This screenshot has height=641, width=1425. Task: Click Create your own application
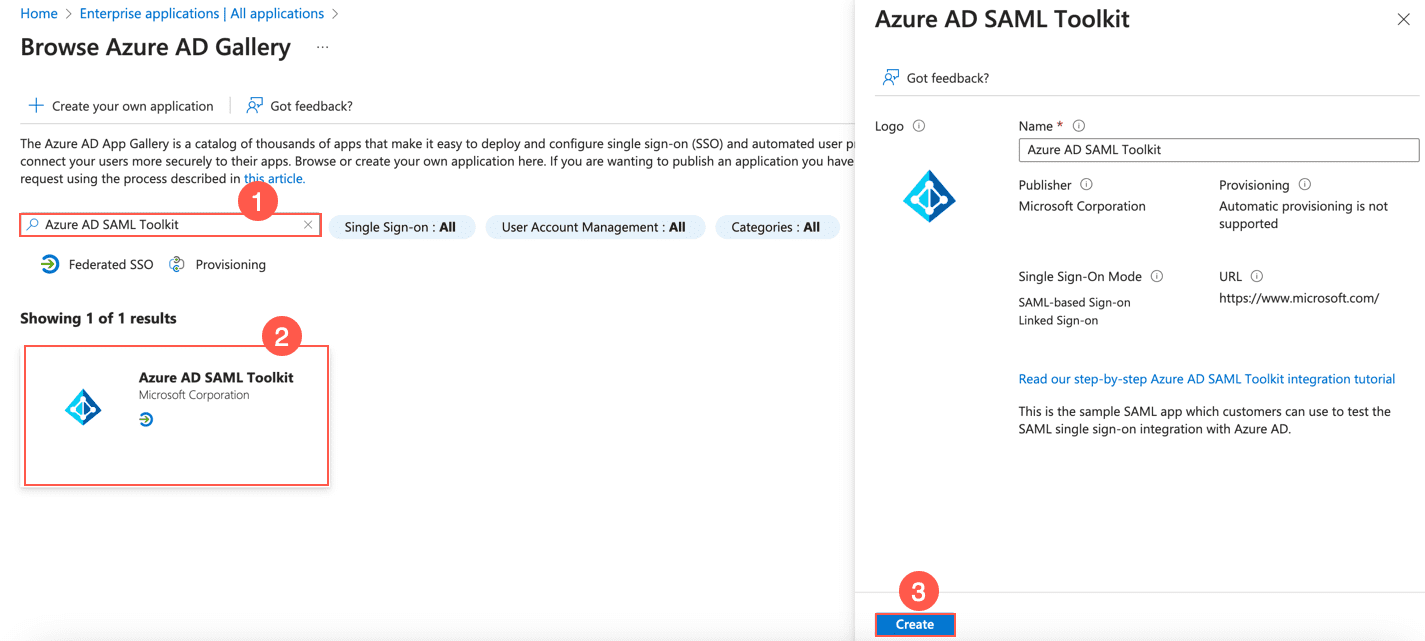(121, 106)
